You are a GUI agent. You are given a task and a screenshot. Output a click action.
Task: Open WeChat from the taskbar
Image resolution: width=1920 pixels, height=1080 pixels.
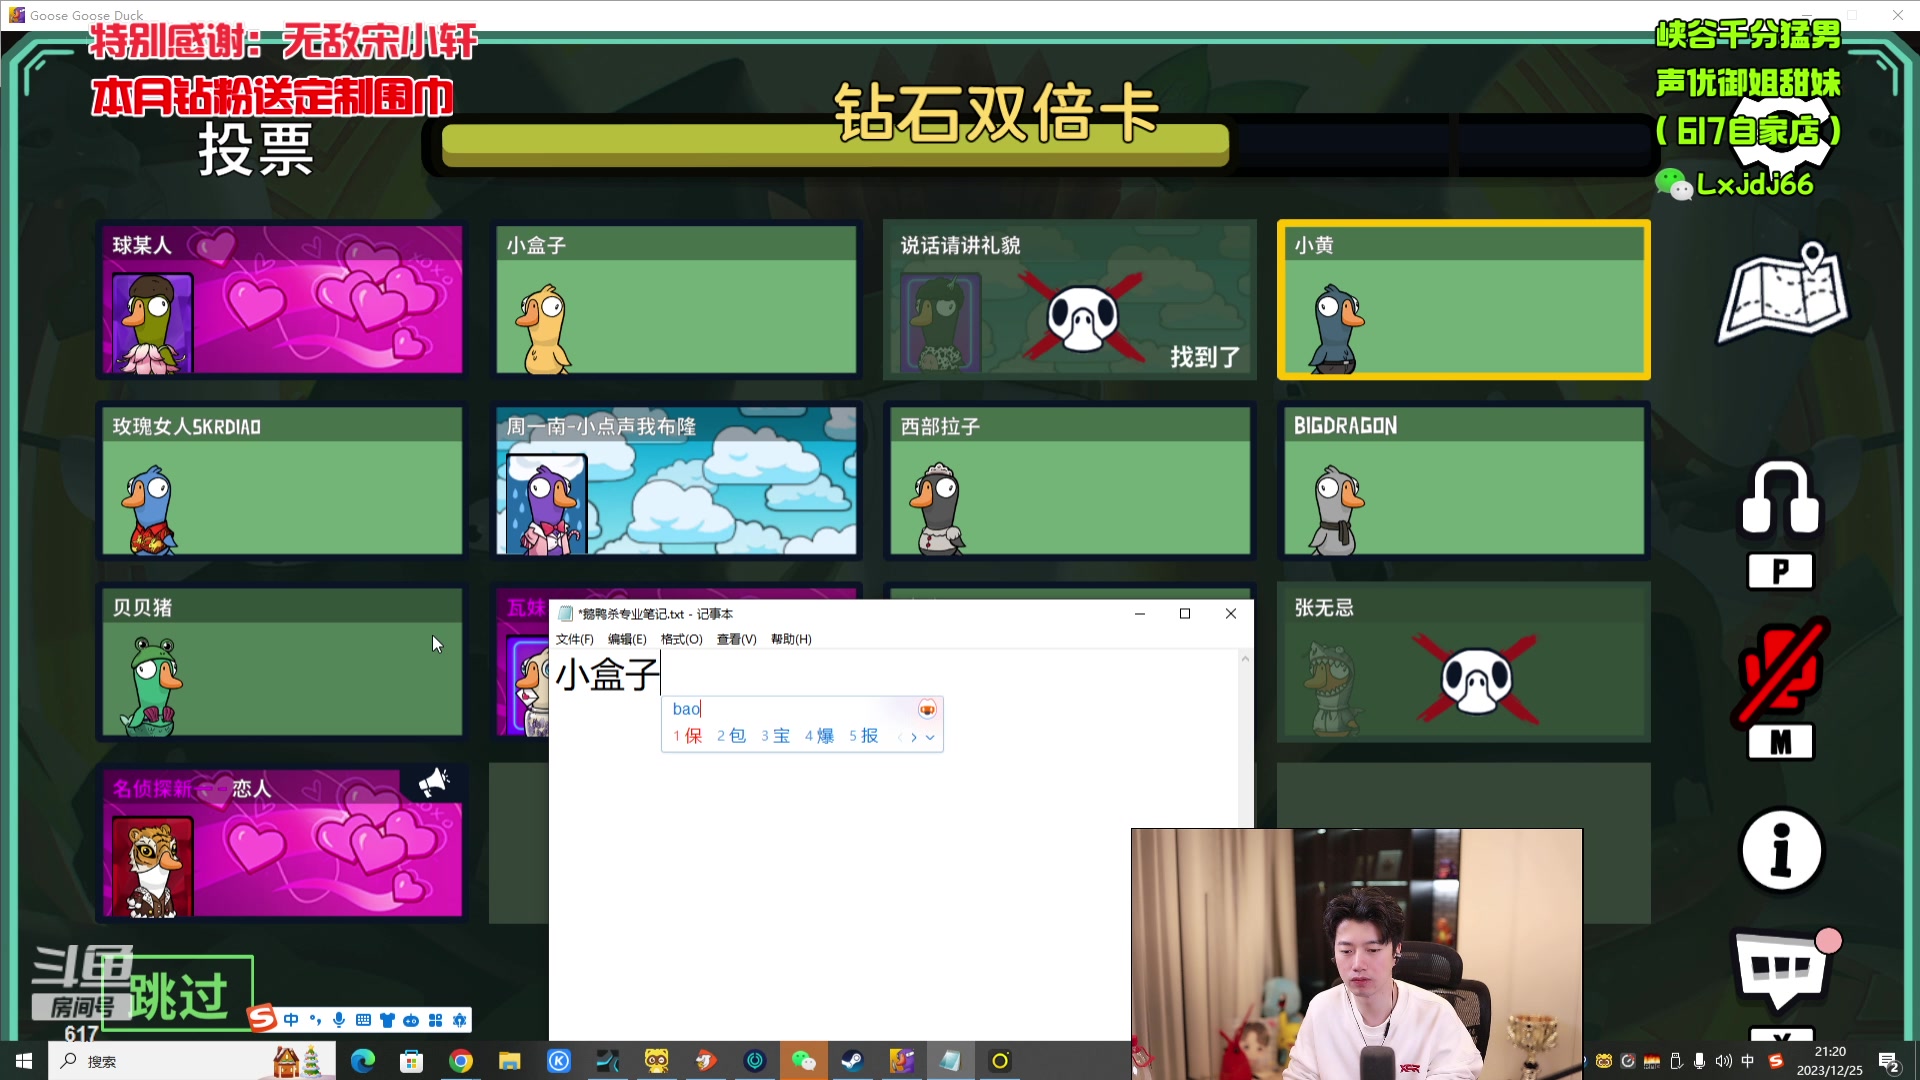803,1061
